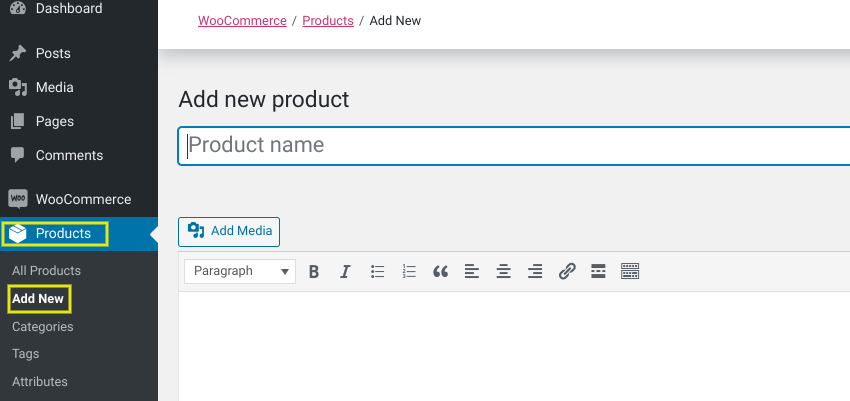Insert a blockquote

440,271
